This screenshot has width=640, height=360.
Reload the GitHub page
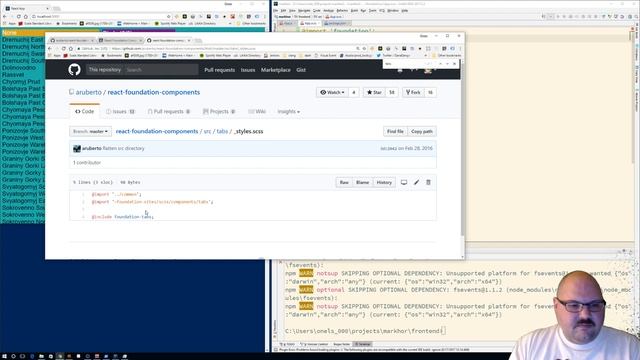click(64, 49)
